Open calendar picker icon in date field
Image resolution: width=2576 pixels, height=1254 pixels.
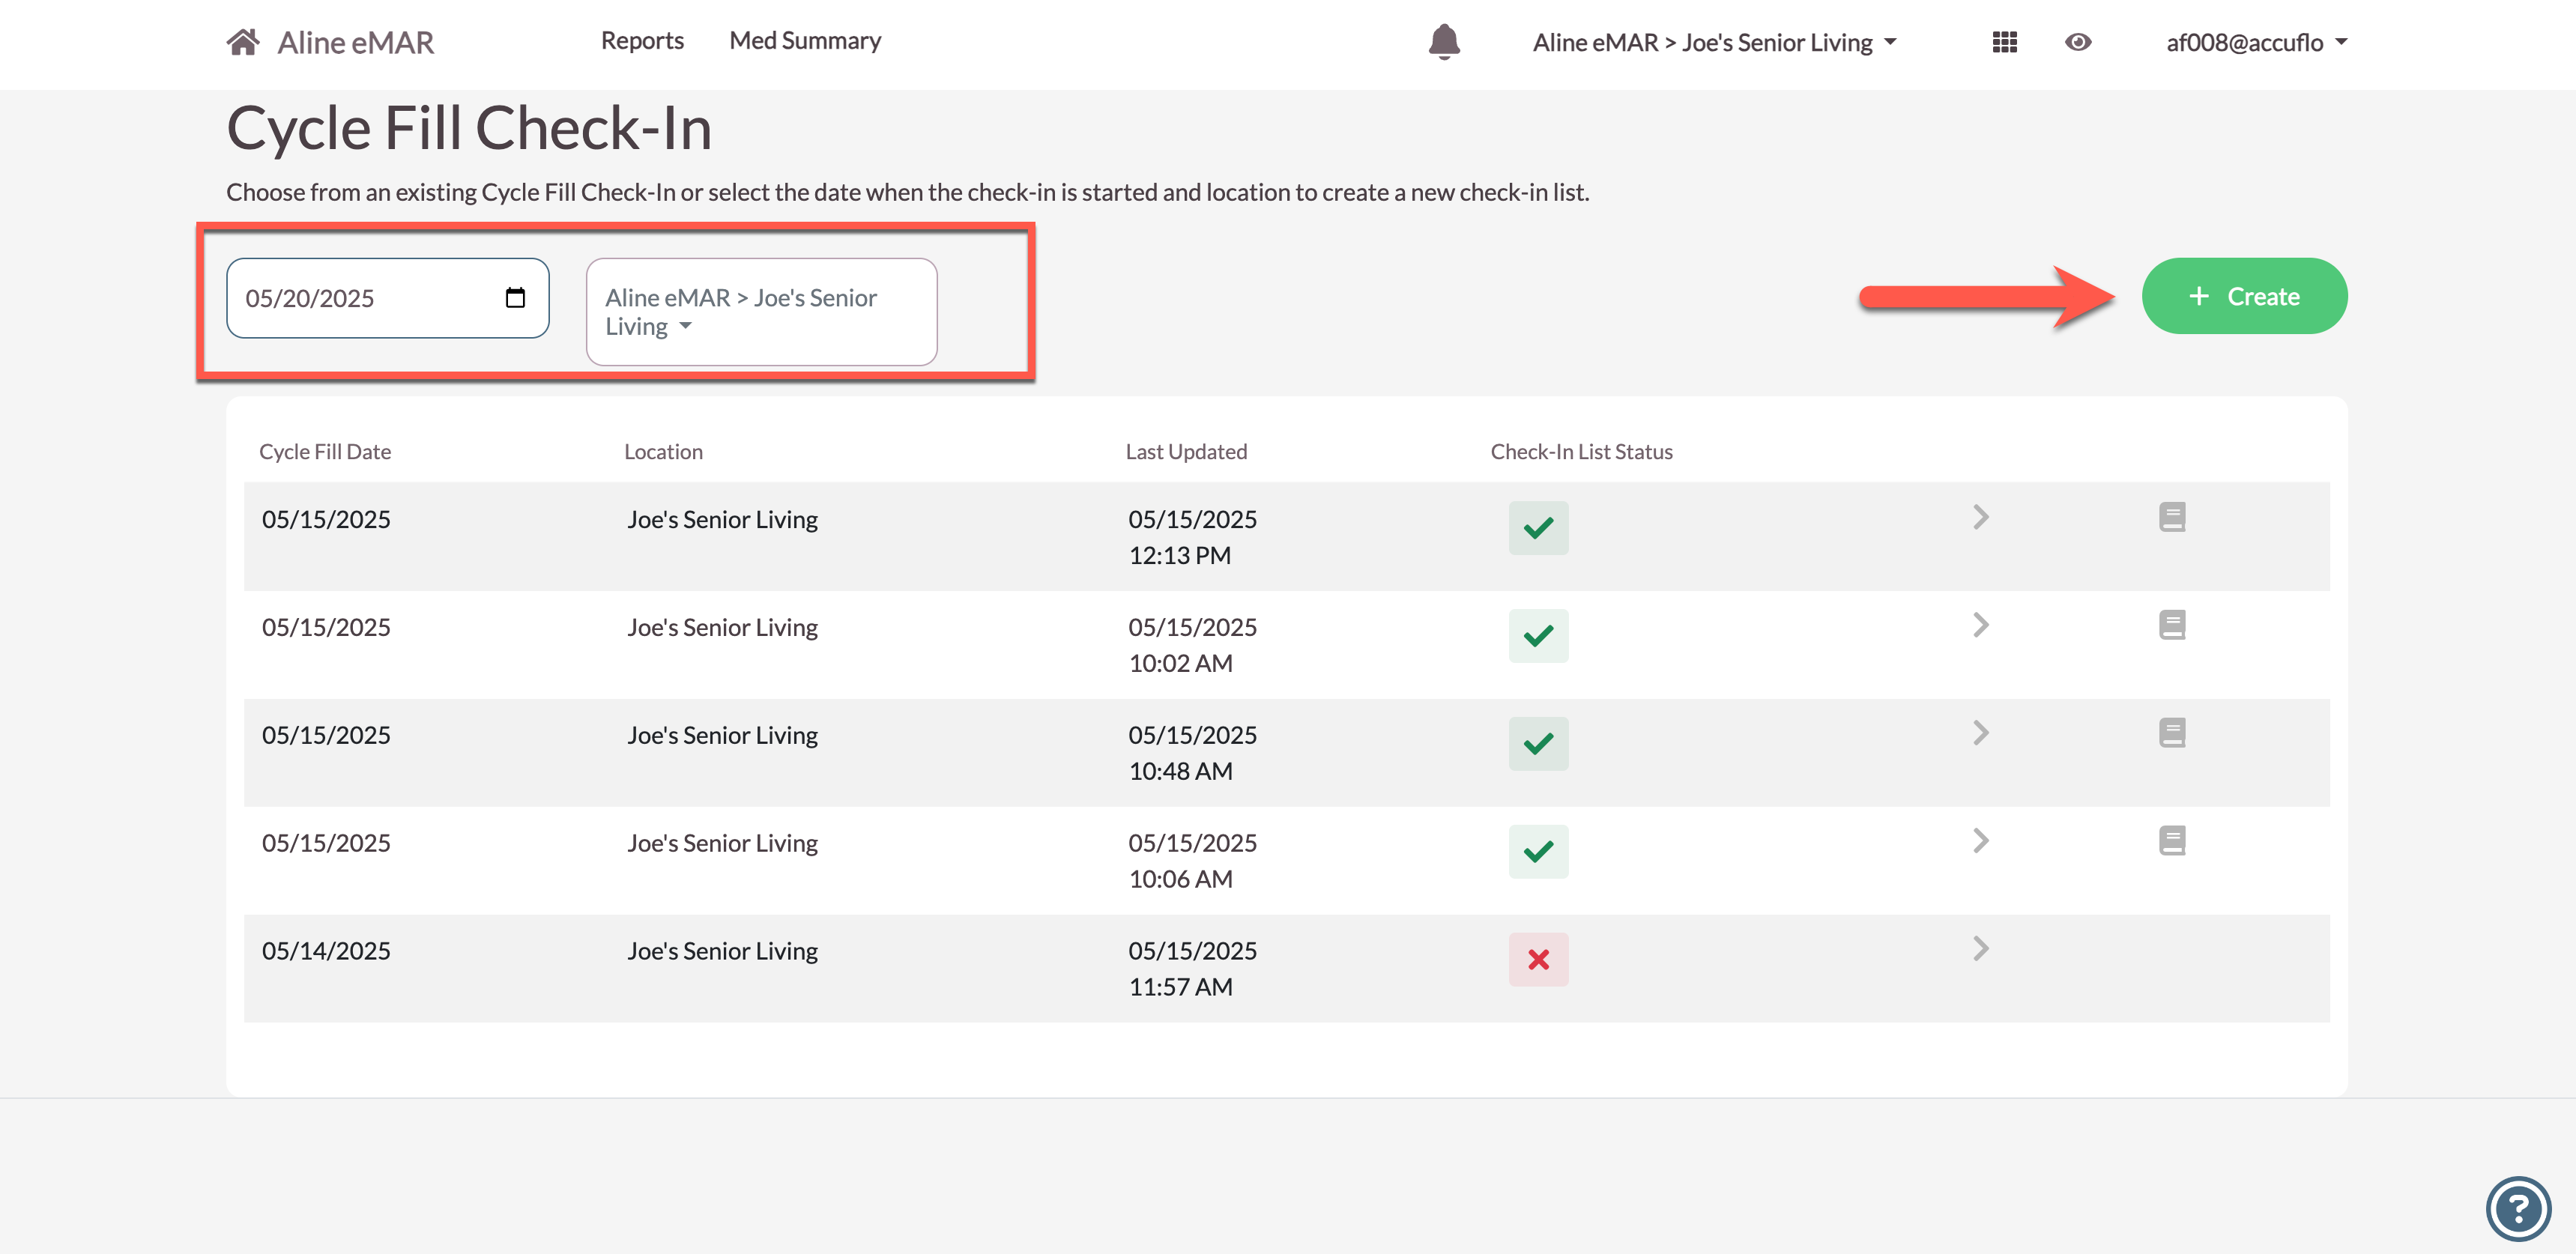coord(515,298)
